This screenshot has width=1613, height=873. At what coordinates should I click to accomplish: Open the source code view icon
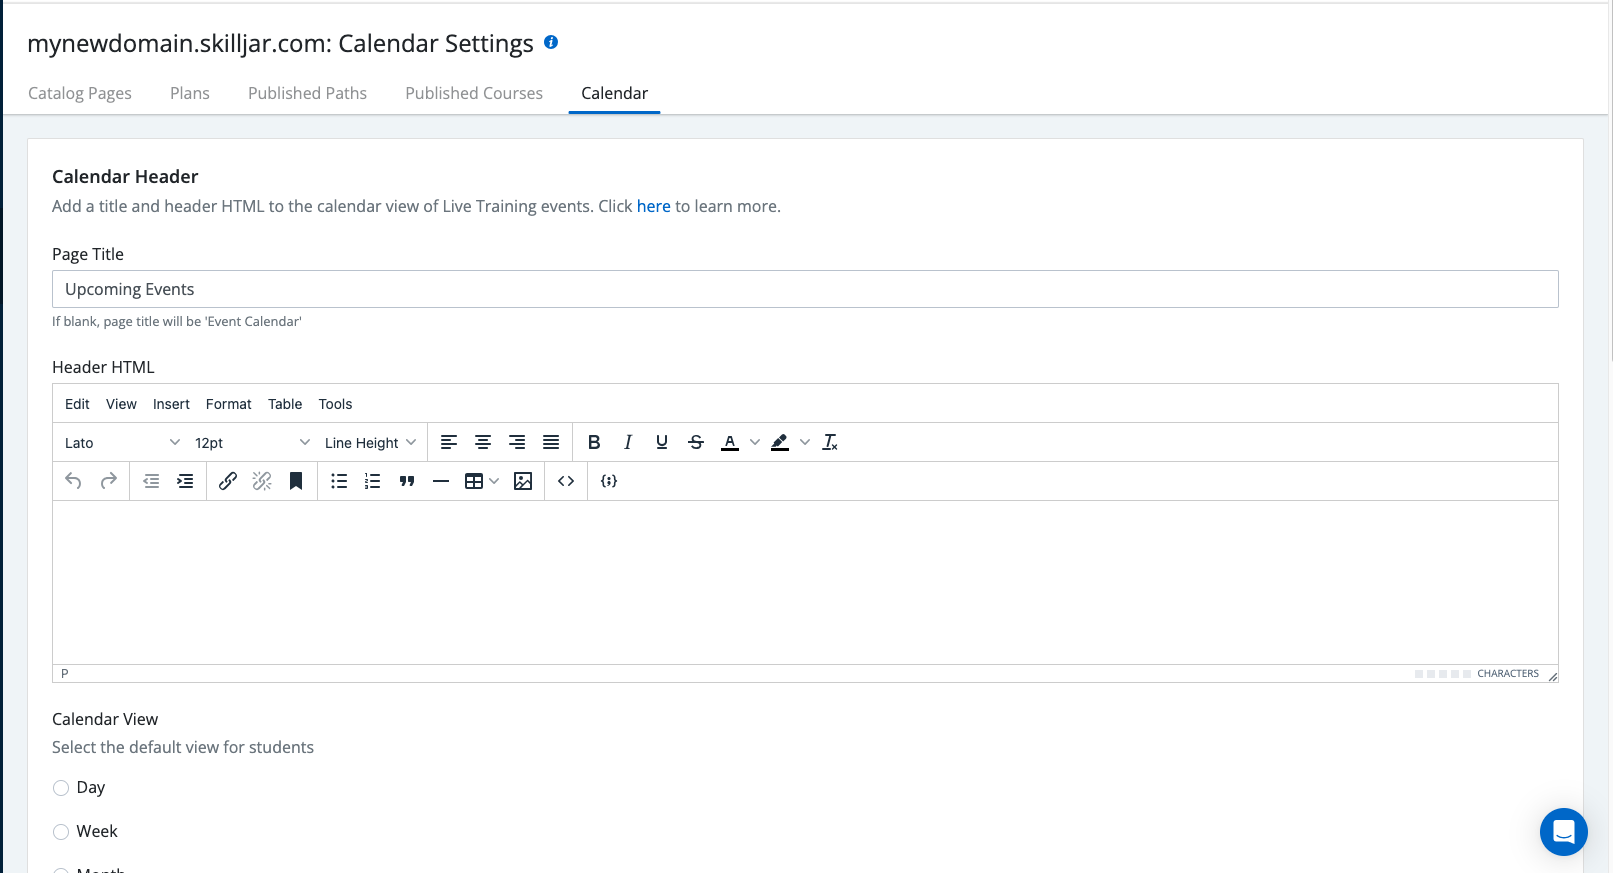coord(566,481)
